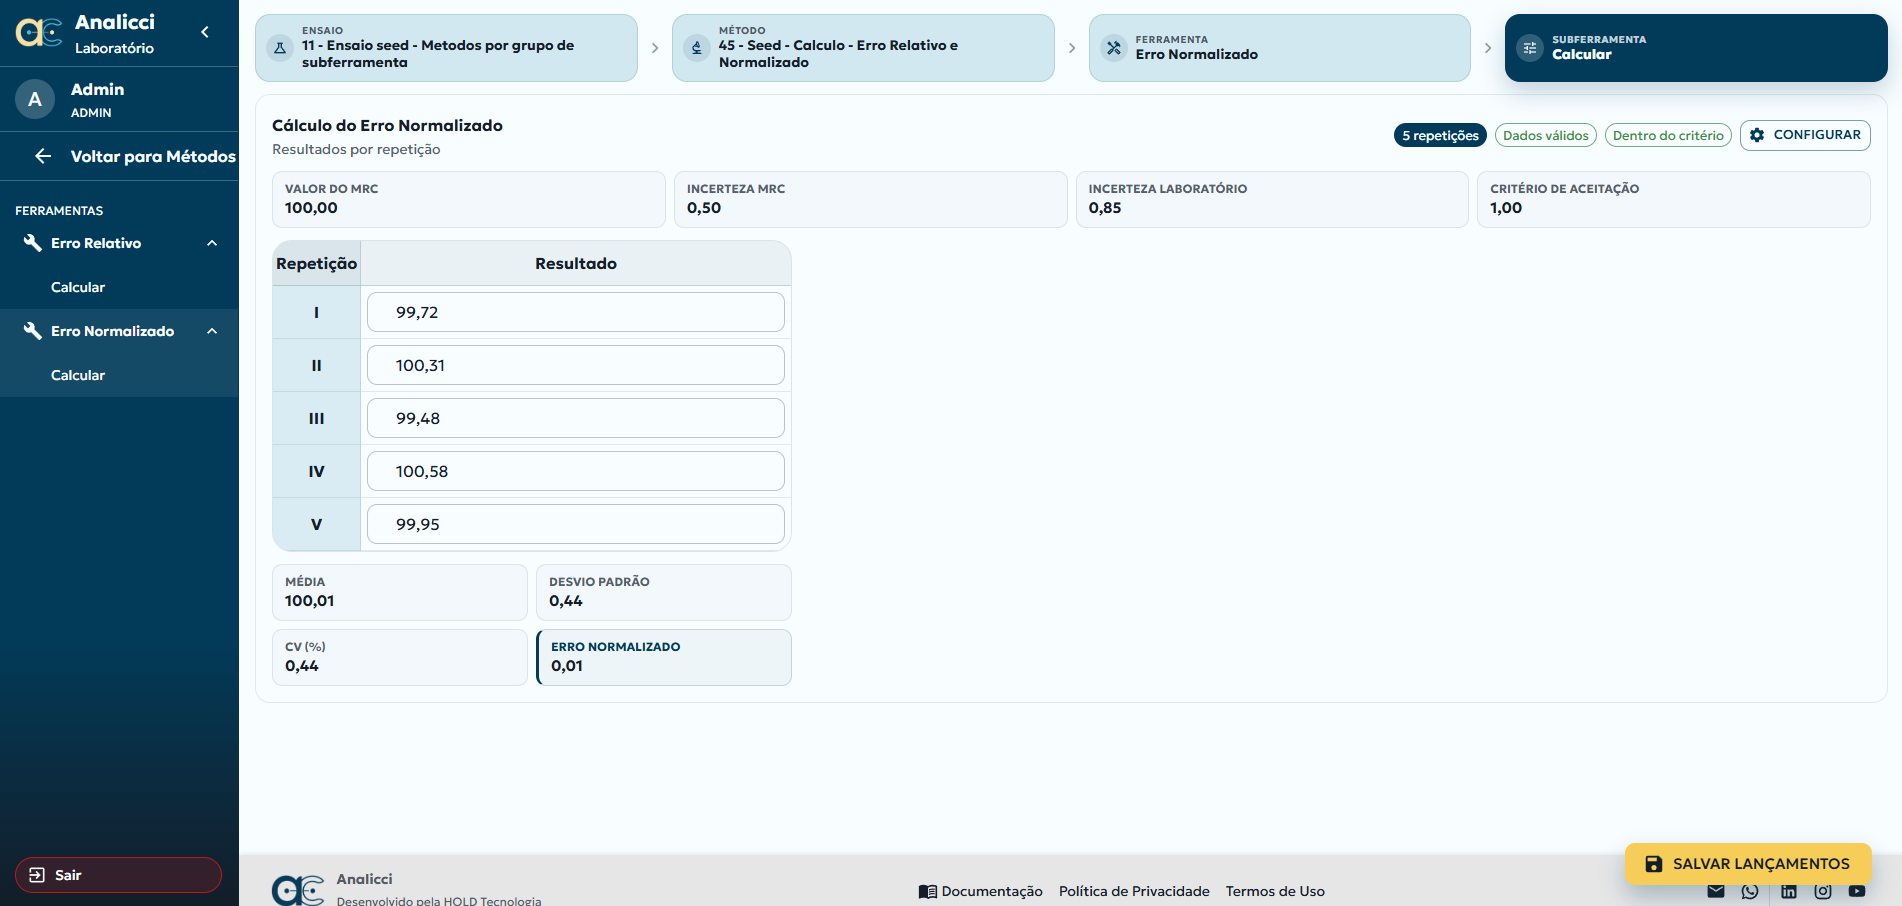
Task: Open the LinkedIn icon in footer
Action: point(1789,891)
